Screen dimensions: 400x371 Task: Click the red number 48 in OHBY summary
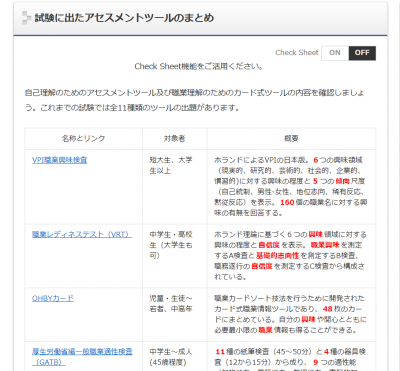327,309
